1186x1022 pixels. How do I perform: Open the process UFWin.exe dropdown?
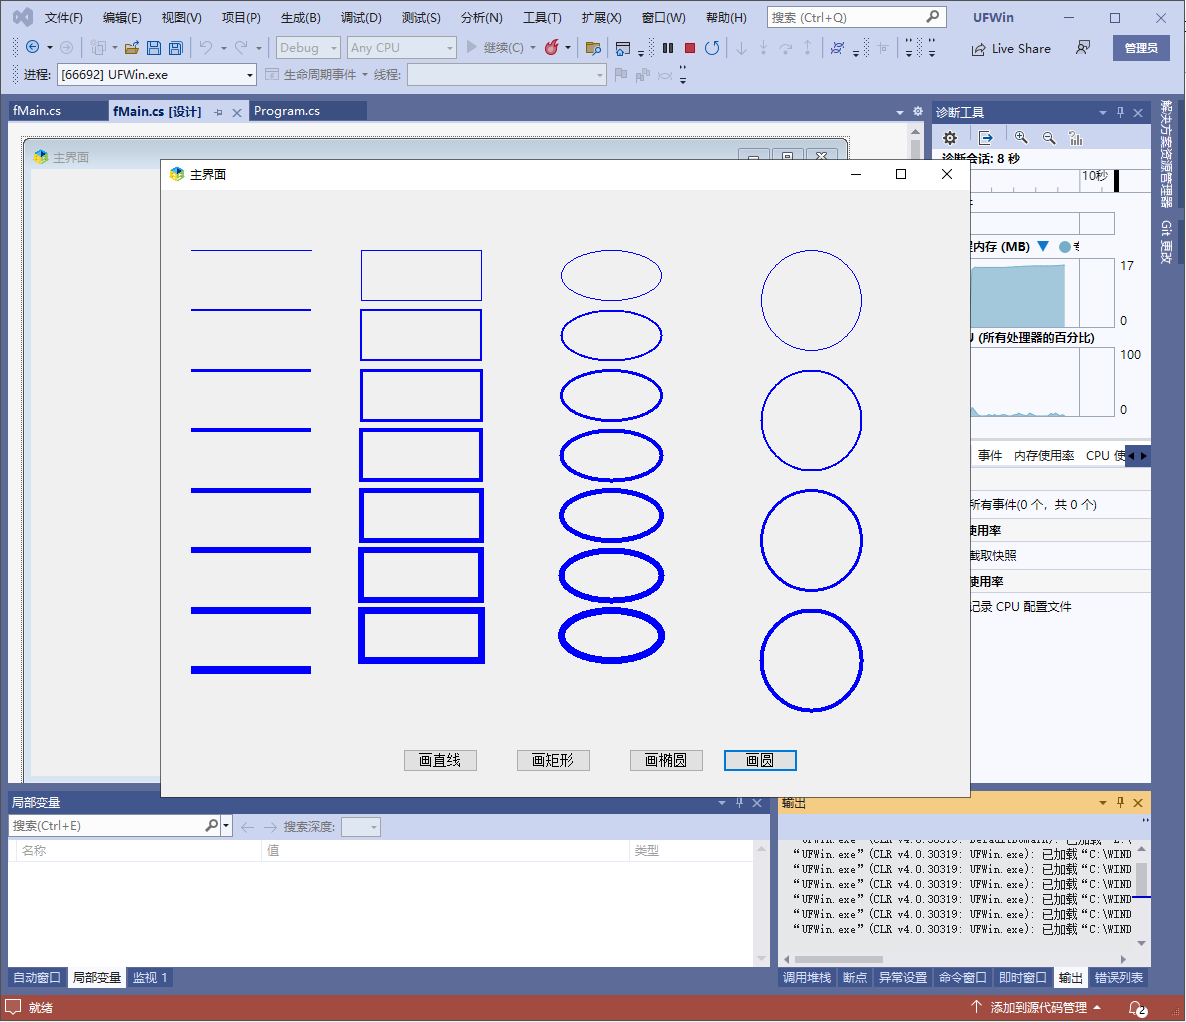click(x=157, y=75)
